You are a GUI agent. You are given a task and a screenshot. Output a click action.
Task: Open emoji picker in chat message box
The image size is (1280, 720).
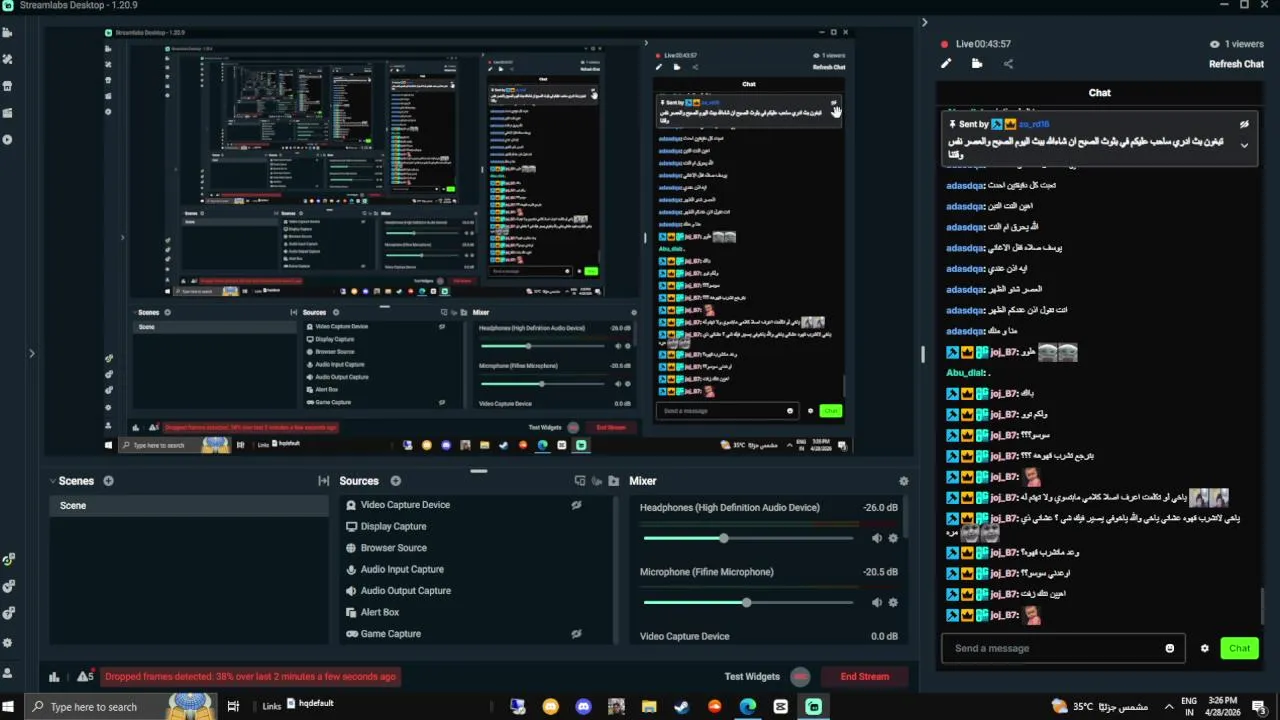tap(1170, 648)
